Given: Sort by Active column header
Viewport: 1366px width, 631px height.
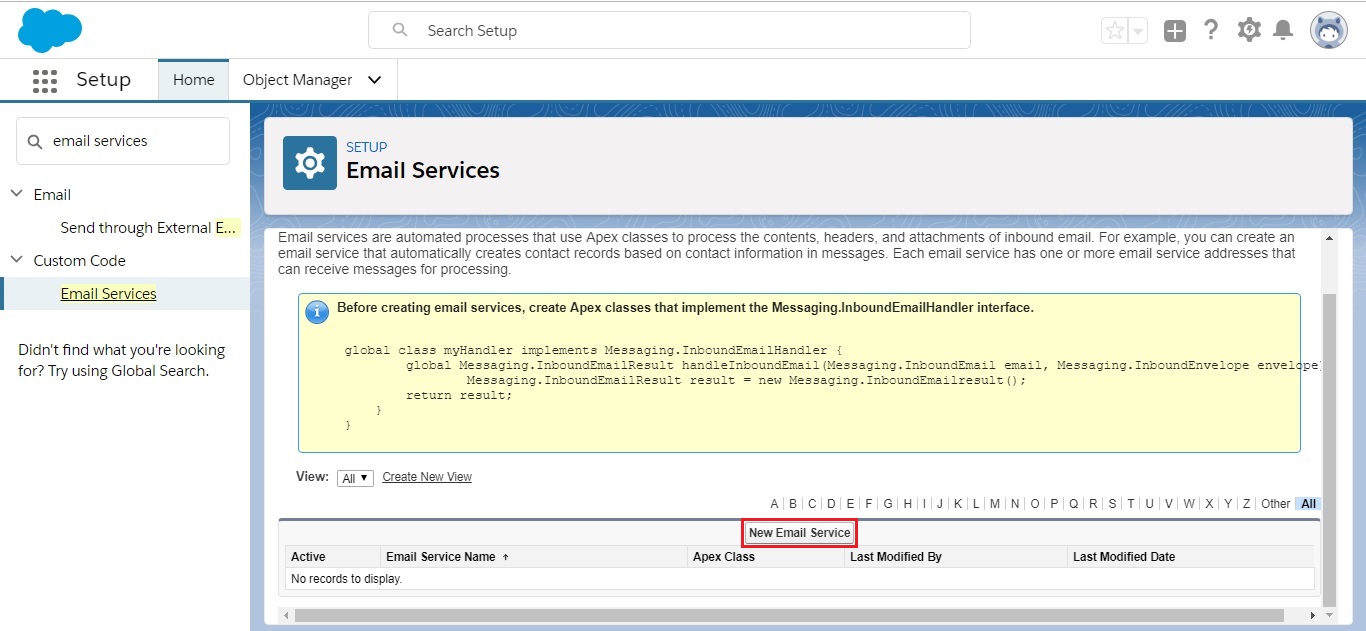Looking at the screenshot, I should point(308,557).
